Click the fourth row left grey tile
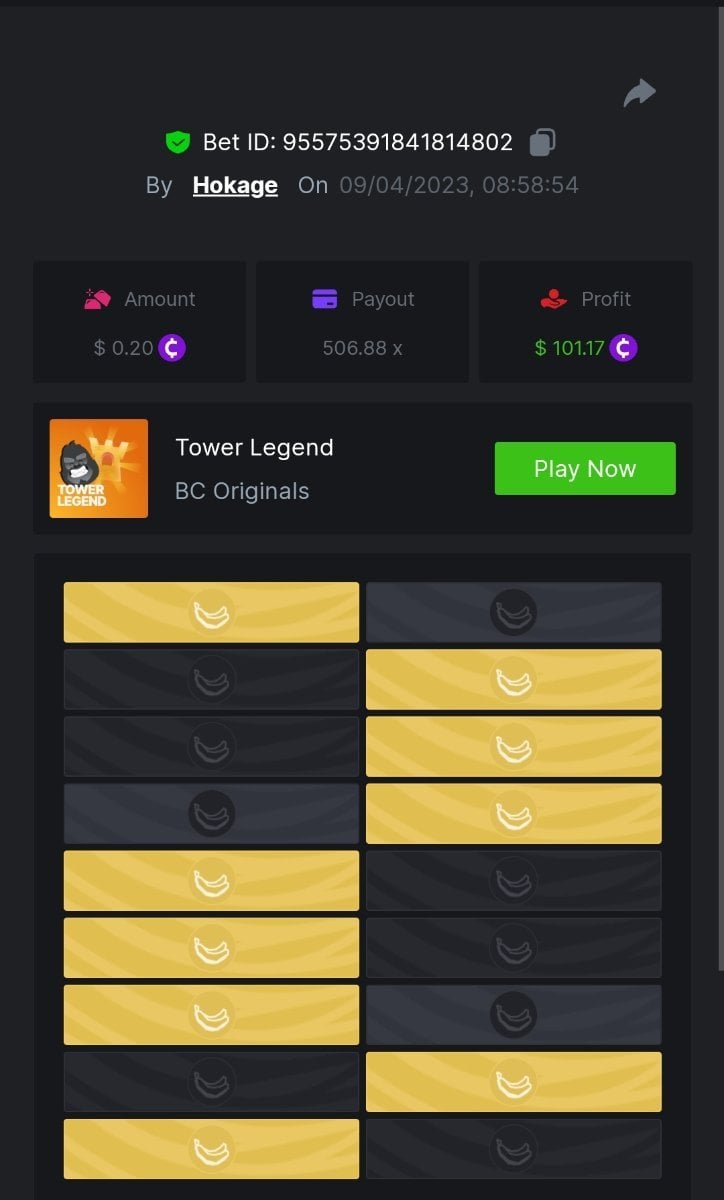The width and height of the screenshot is (724, 1200). coord(211,813)
